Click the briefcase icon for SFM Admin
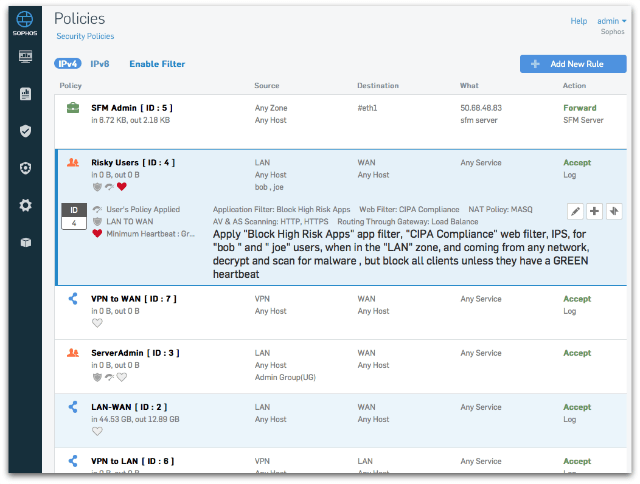Image resolution: width=640 pixels, height=484 pixels. (73, 109)
